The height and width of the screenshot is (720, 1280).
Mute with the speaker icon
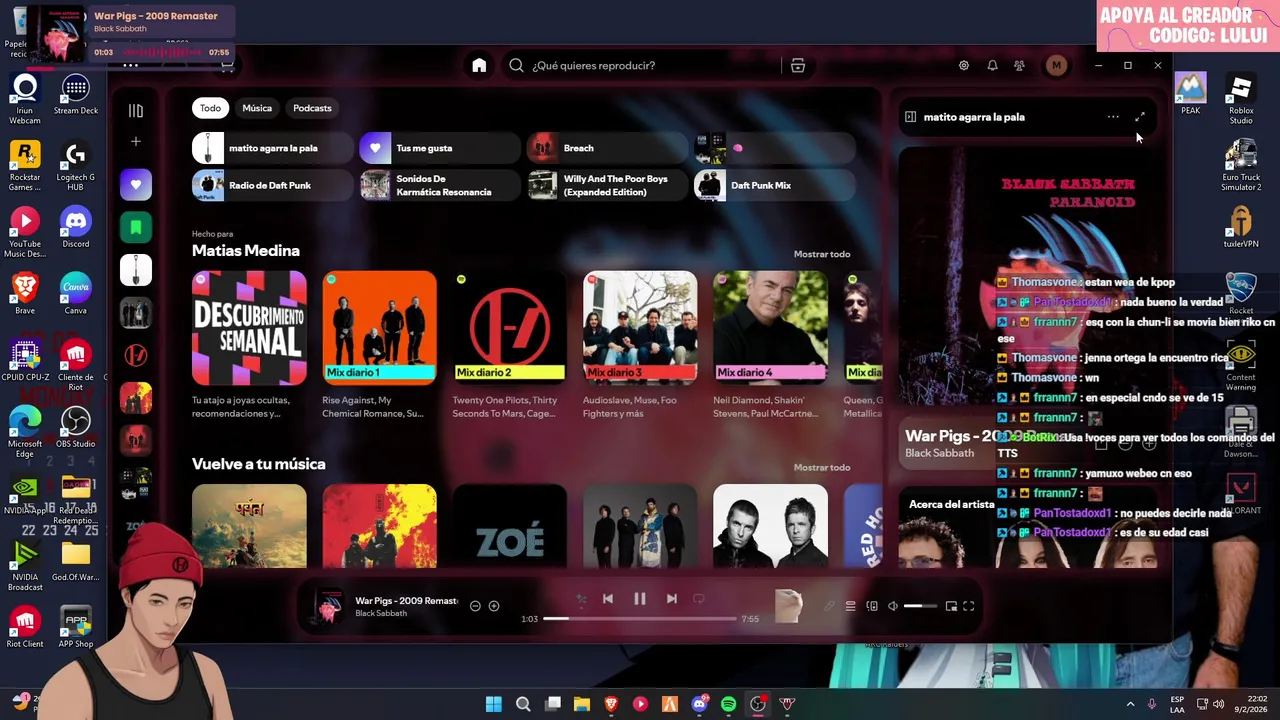(893, 606)
